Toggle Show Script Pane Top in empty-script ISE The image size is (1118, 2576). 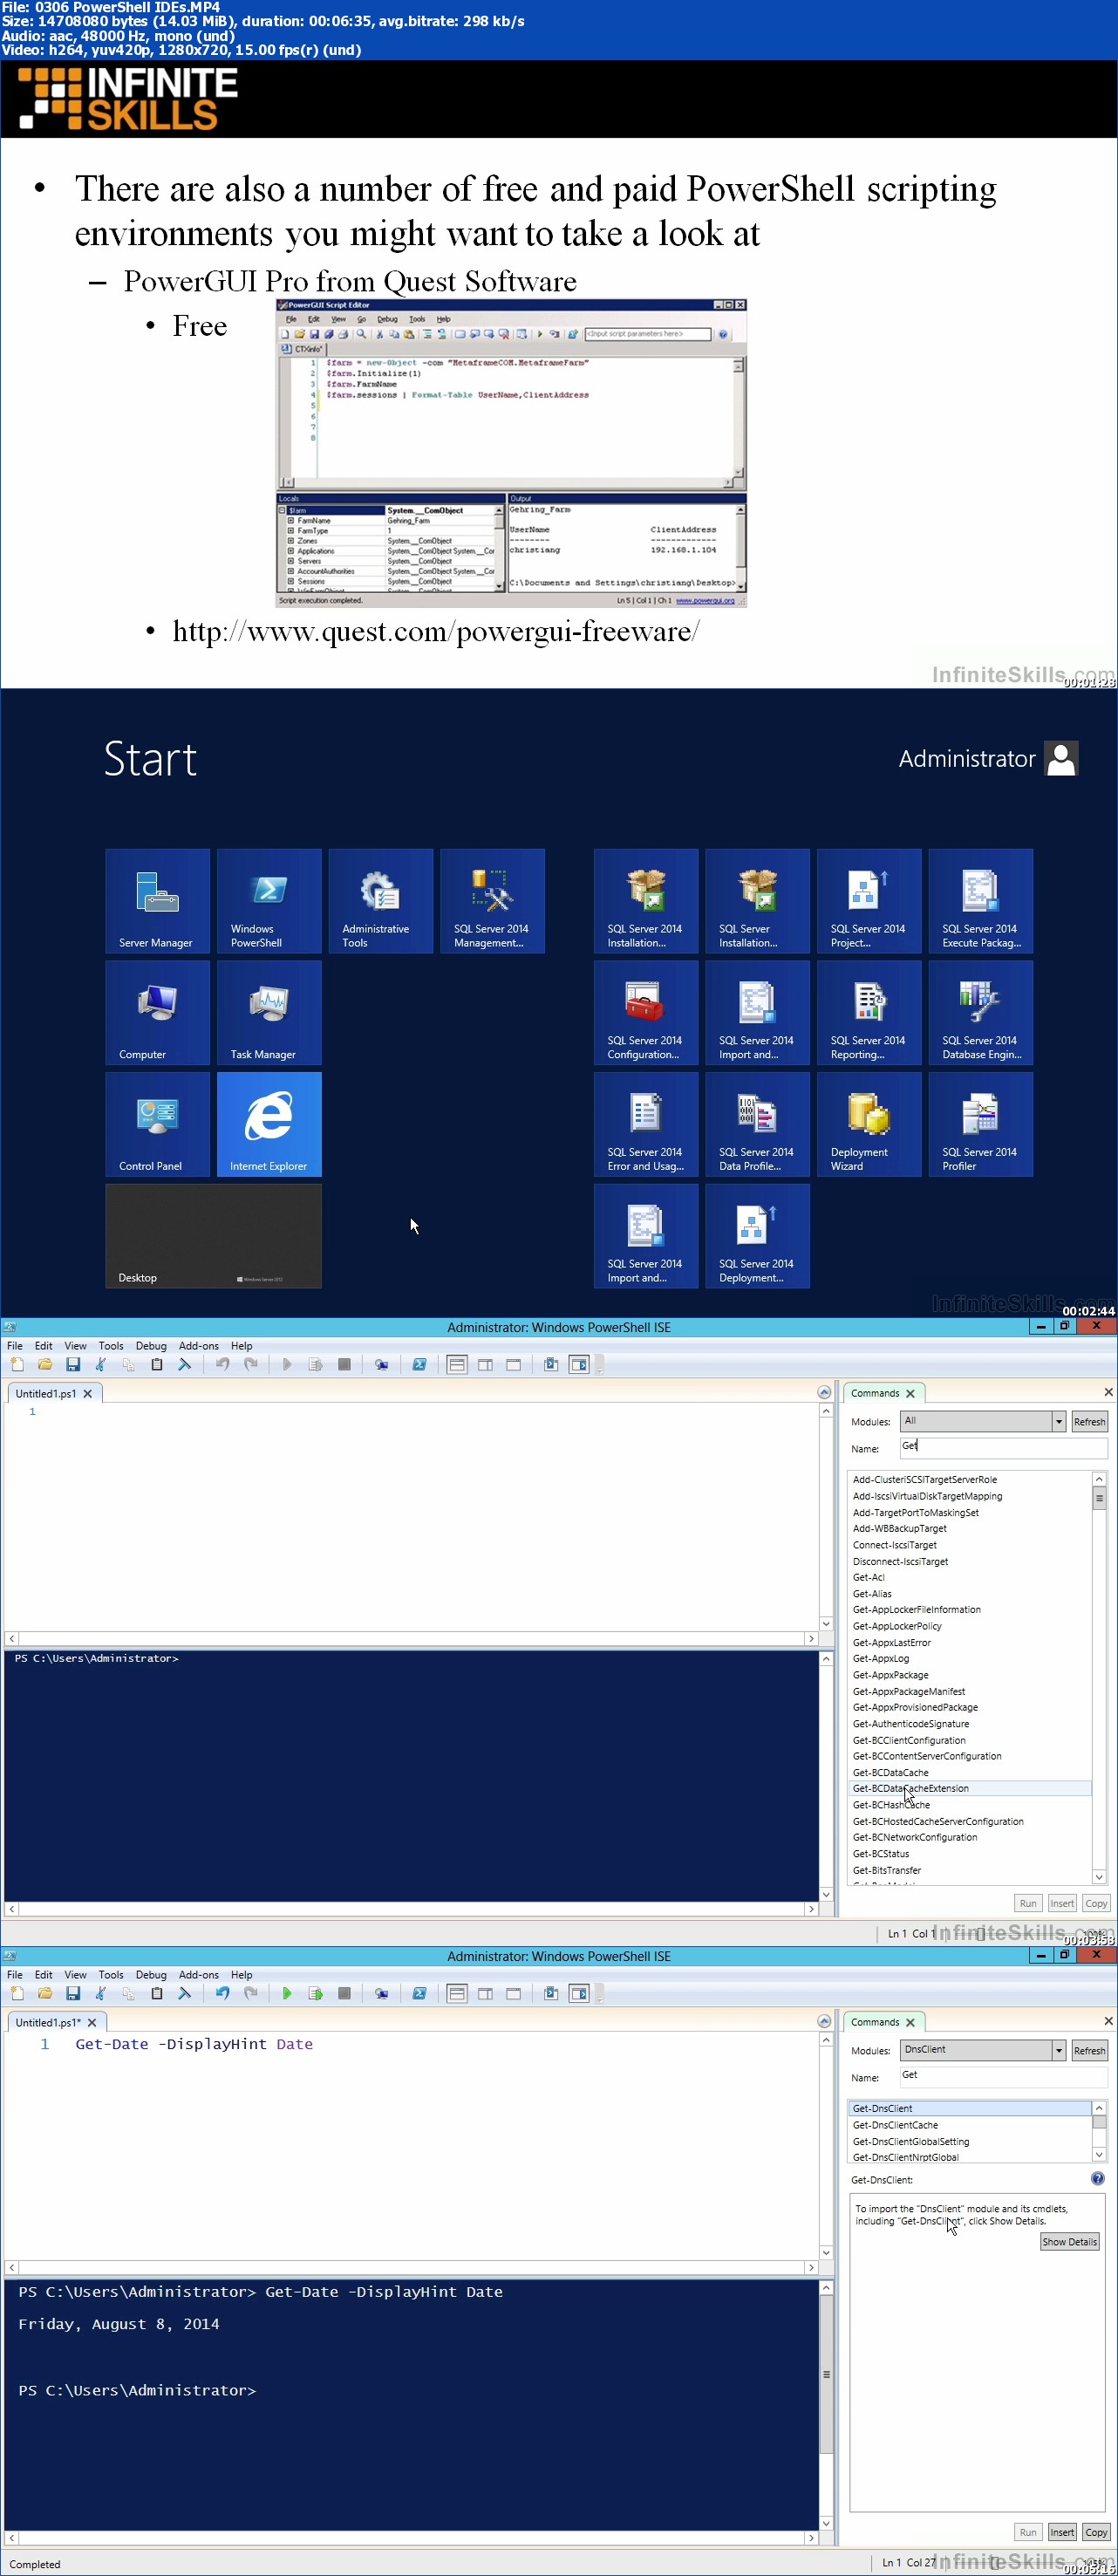pyautogui.click(x=457, y=1364)
